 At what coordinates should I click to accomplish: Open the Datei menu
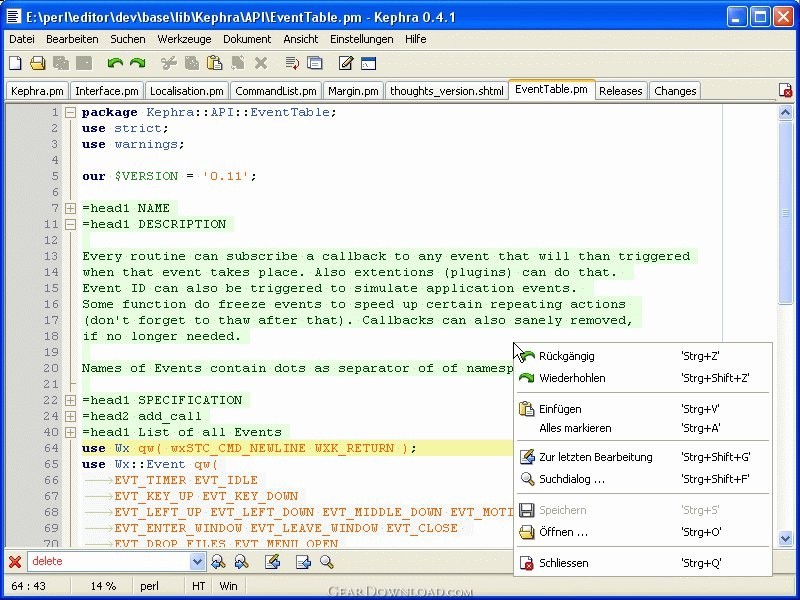tap(22, 39)
